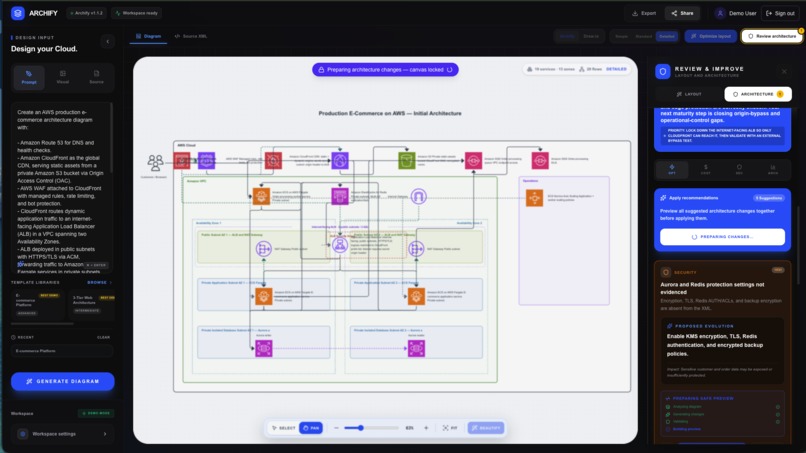The image size is (806, 453).
Task: Select the Visual input mode tab
Action: coord(63,78)
